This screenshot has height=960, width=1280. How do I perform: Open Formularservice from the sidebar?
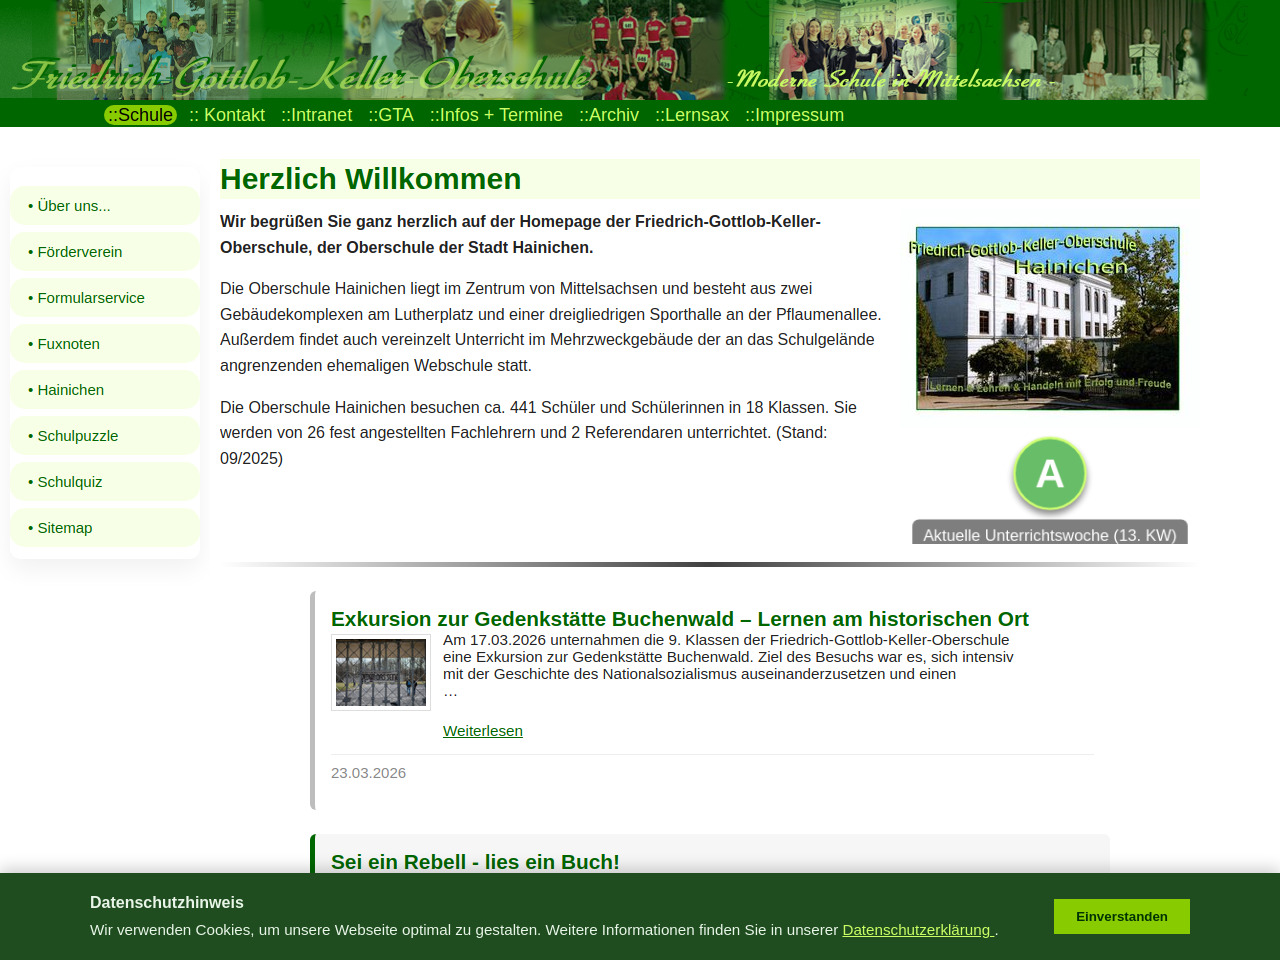tap(87, 298)
